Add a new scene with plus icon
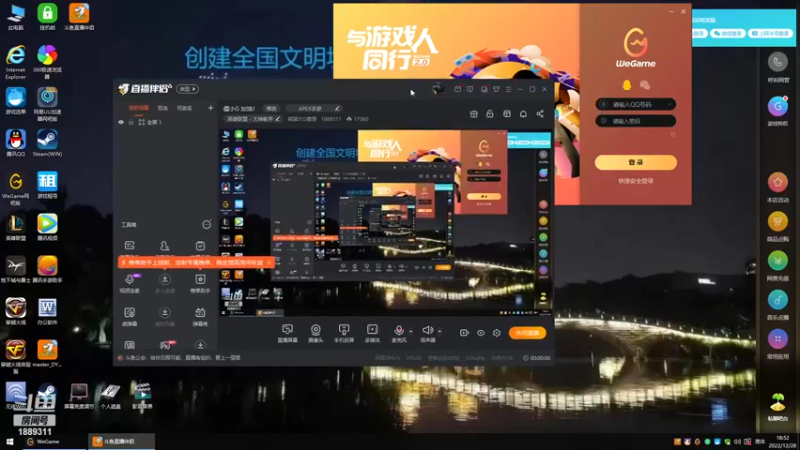Screen dimensions: 800x450 point(210,108)
